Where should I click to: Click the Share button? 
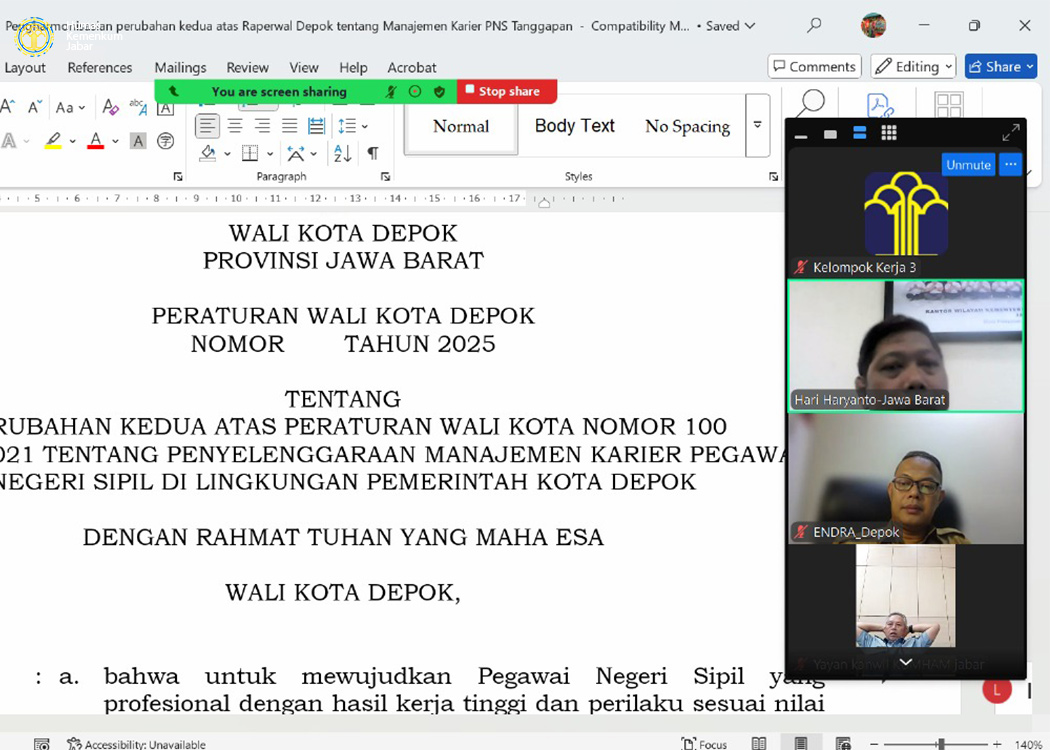(1001, 66)
